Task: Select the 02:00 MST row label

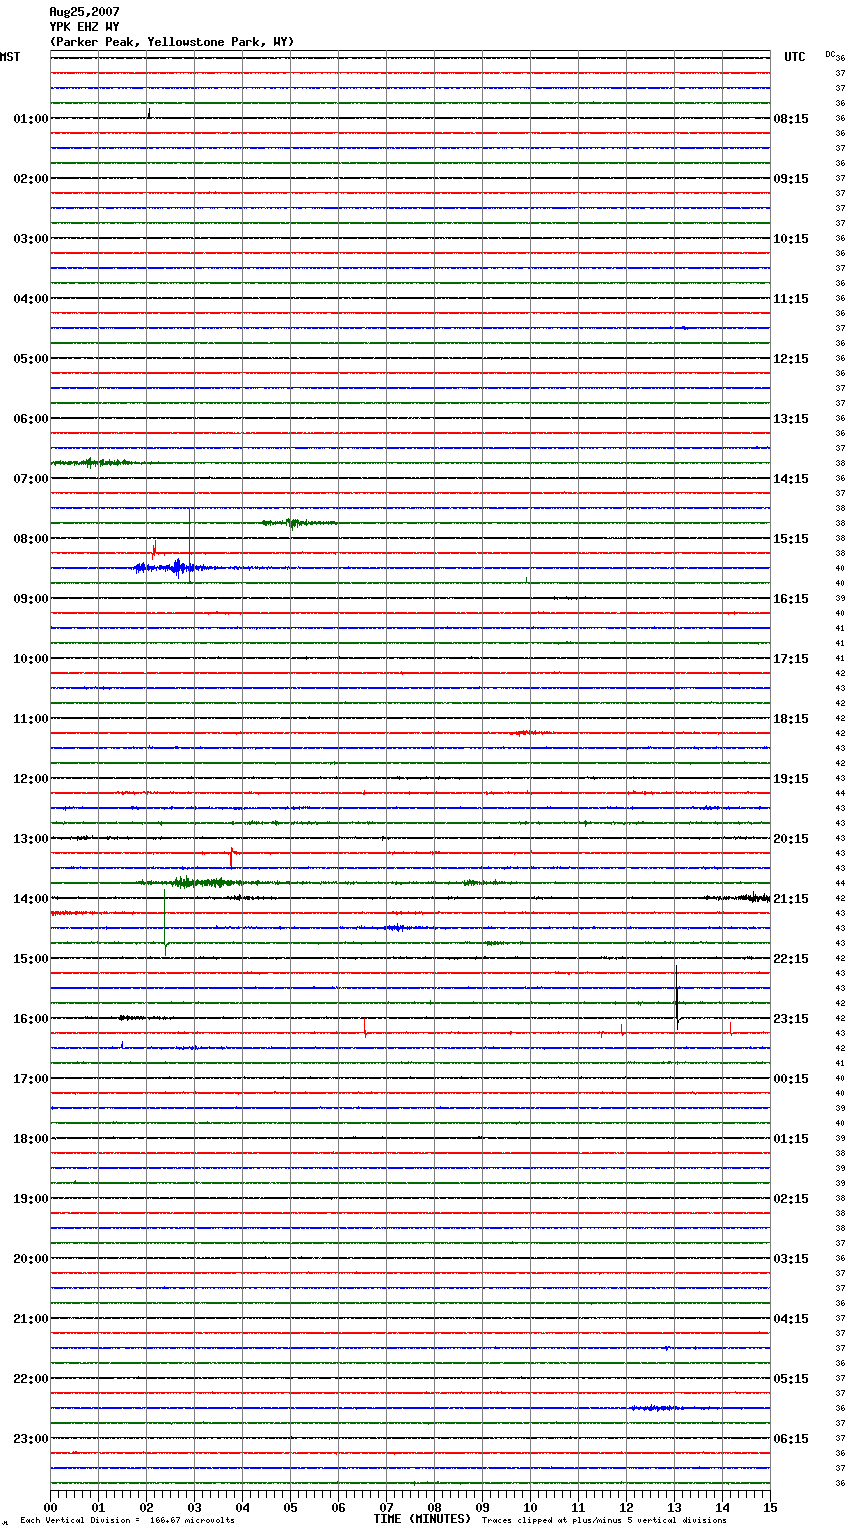Action: click(31, 179)
